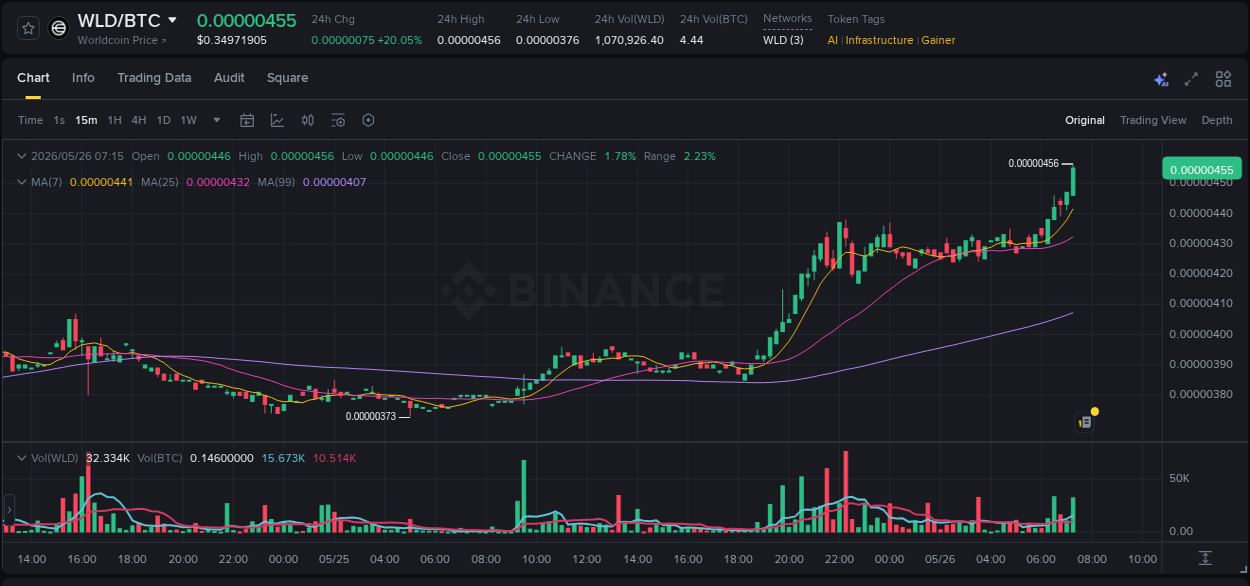Select the 1W interval

click(188, 120)
